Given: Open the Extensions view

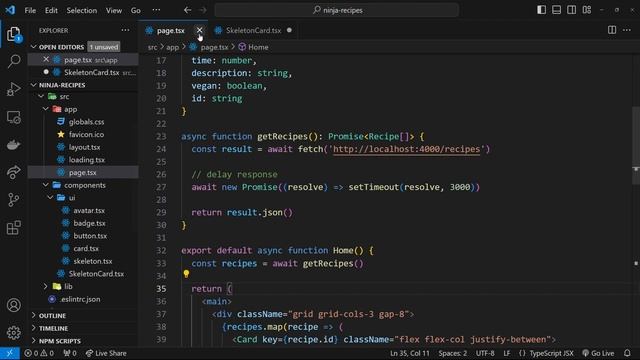Looking at the screenshot, I should (x=13, y=227).
